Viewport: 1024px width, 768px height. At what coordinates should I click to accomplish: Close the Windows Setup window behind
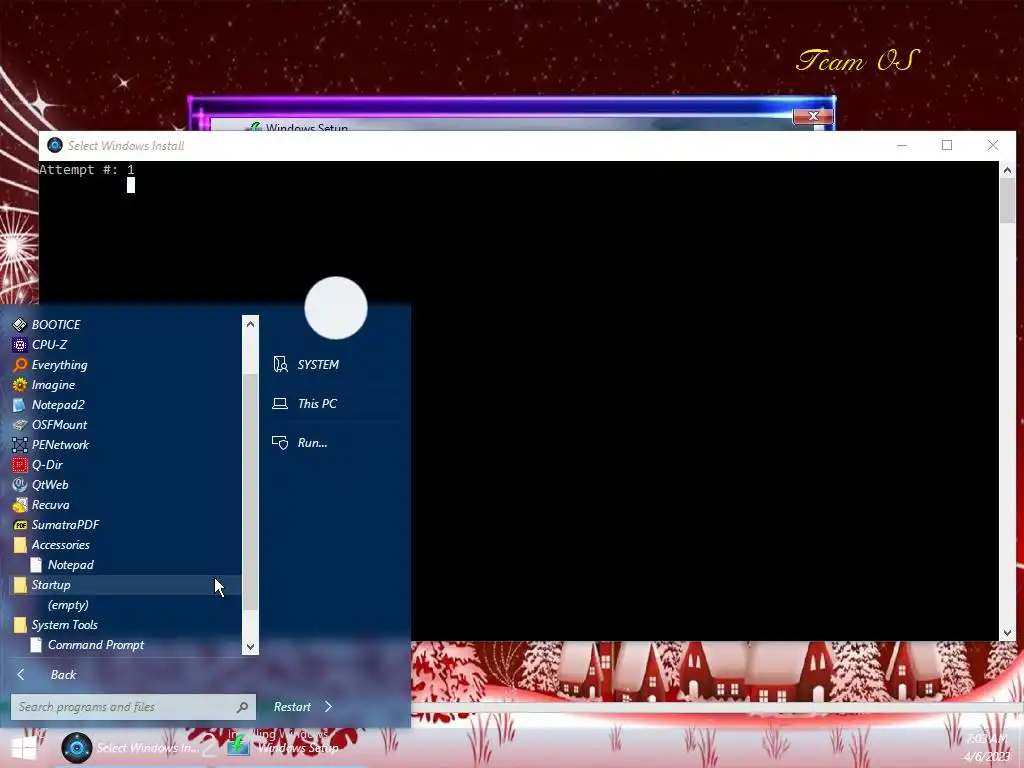click(x=813, y=116)
